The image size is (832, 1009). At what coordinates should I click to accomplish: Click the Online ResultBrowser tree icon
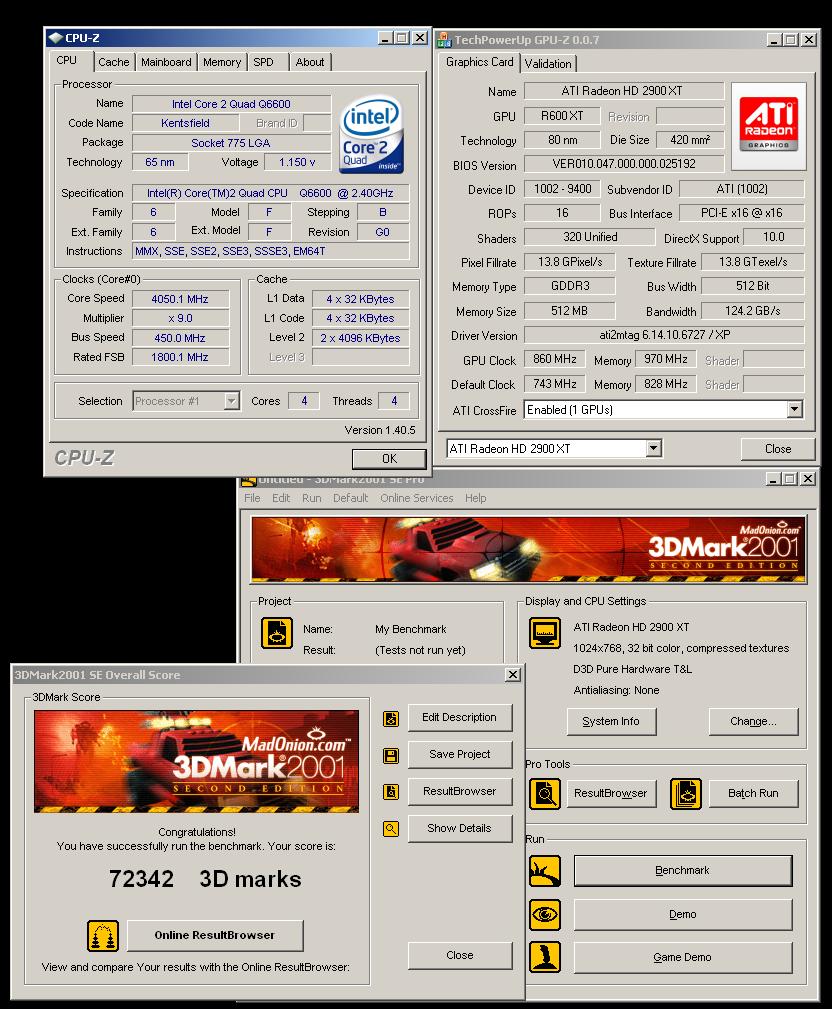point(103,936)
